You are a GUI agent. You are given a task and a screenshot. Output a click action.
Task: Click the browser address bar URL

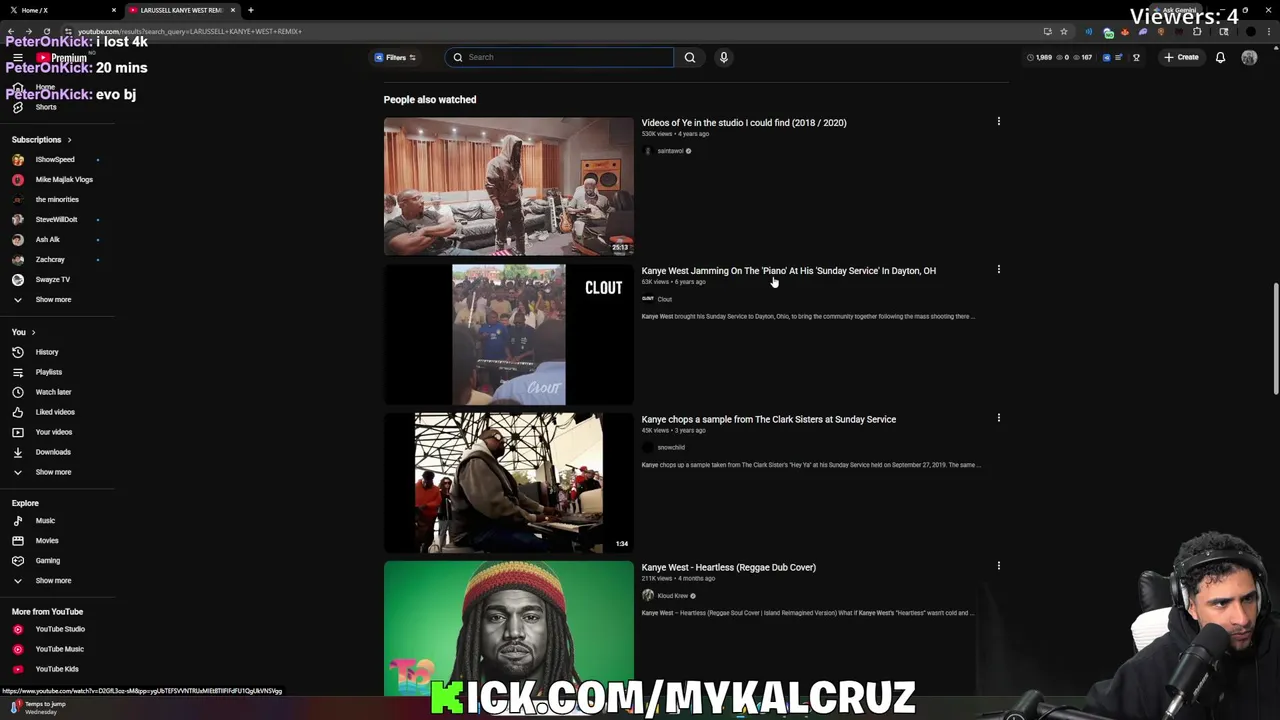pyautogui.click(x=190, y=31)
